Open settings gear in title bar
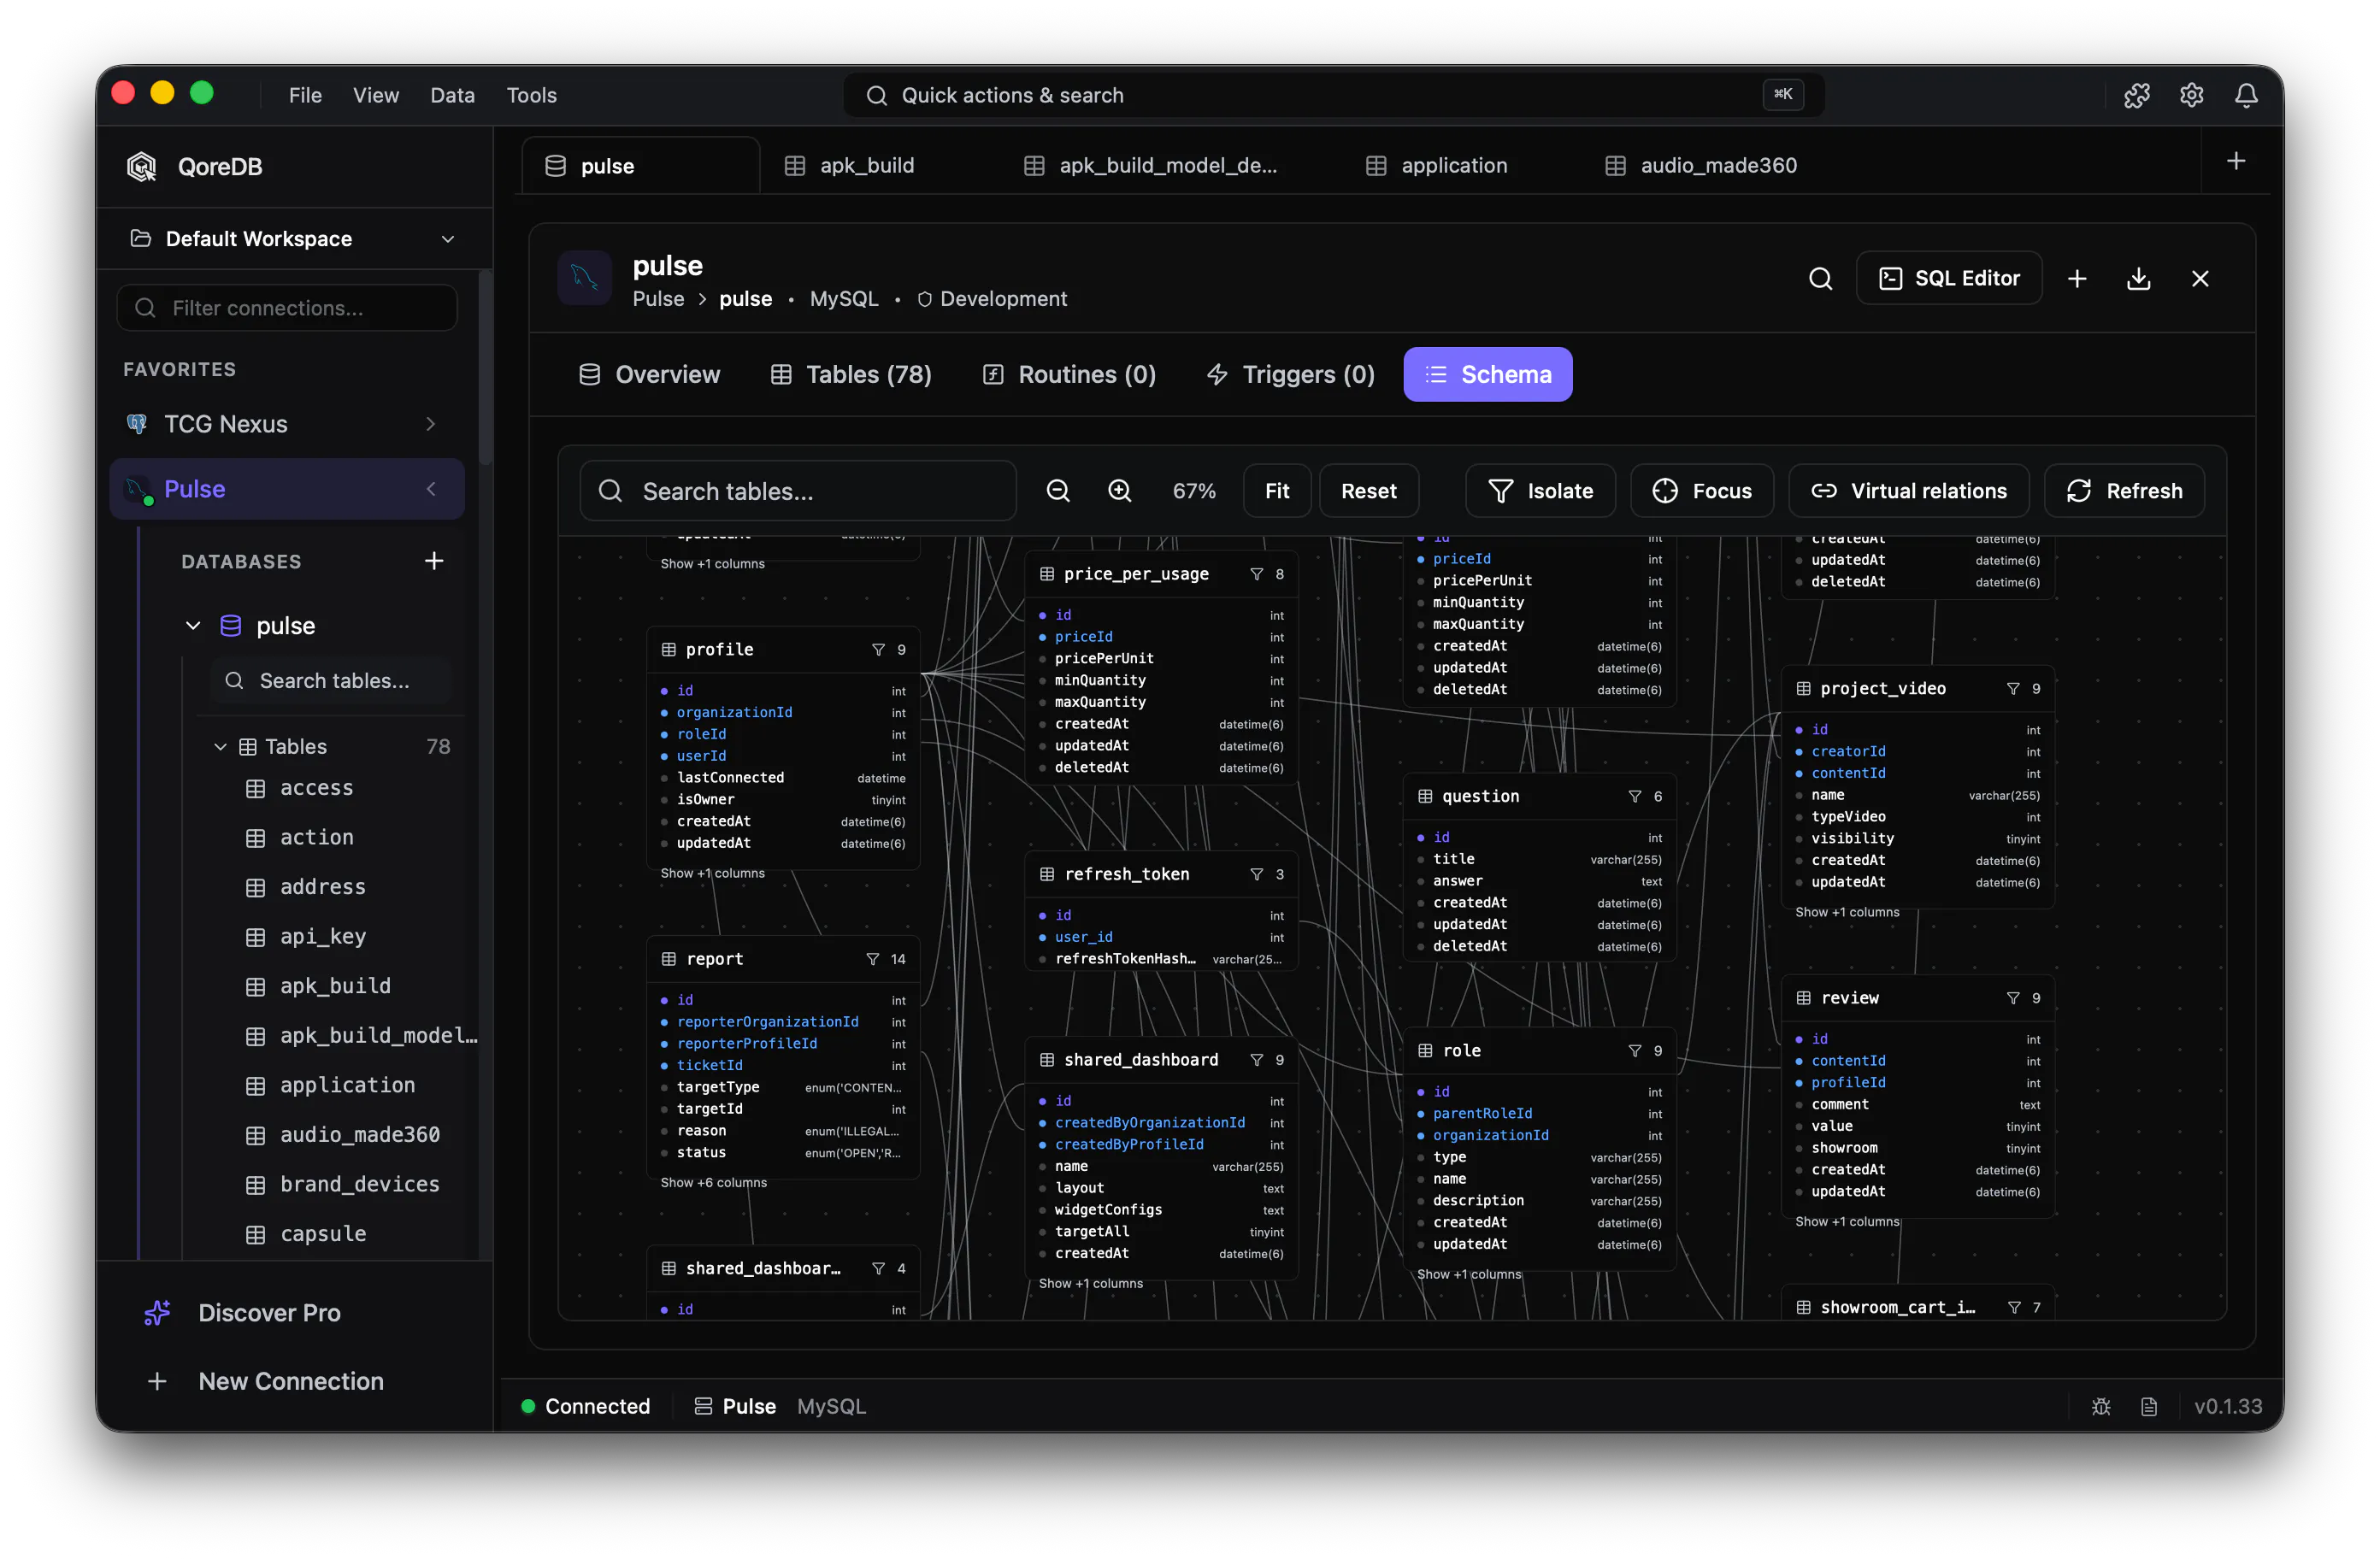 coord(2191,95)
